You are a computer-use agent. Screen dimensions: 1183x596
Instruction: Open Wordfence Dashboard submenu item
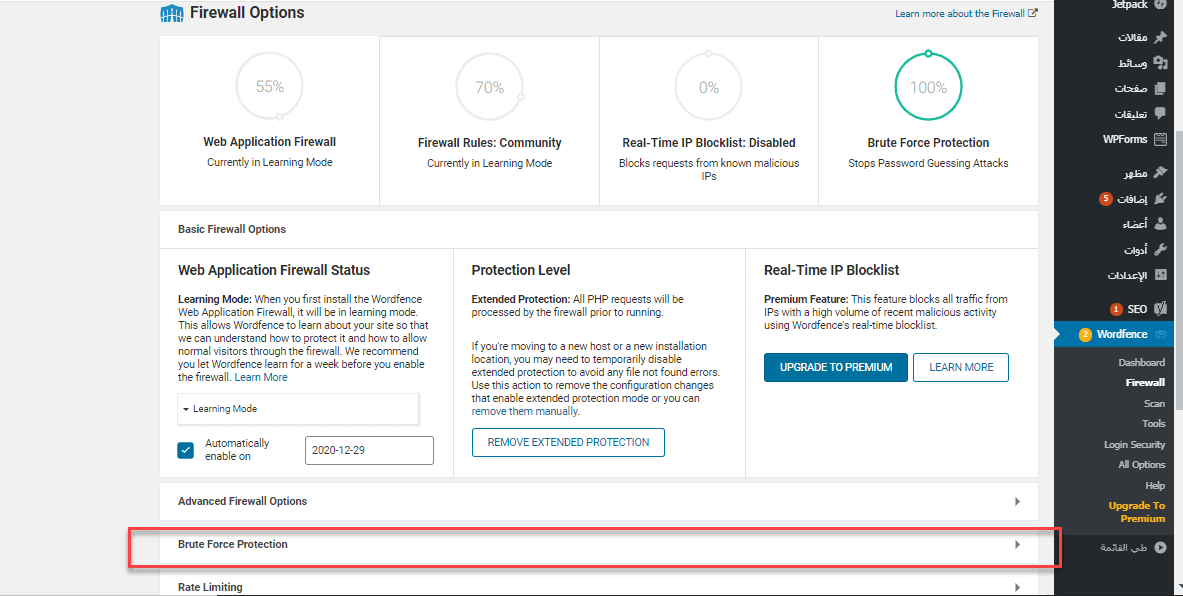pos(1142,362)
